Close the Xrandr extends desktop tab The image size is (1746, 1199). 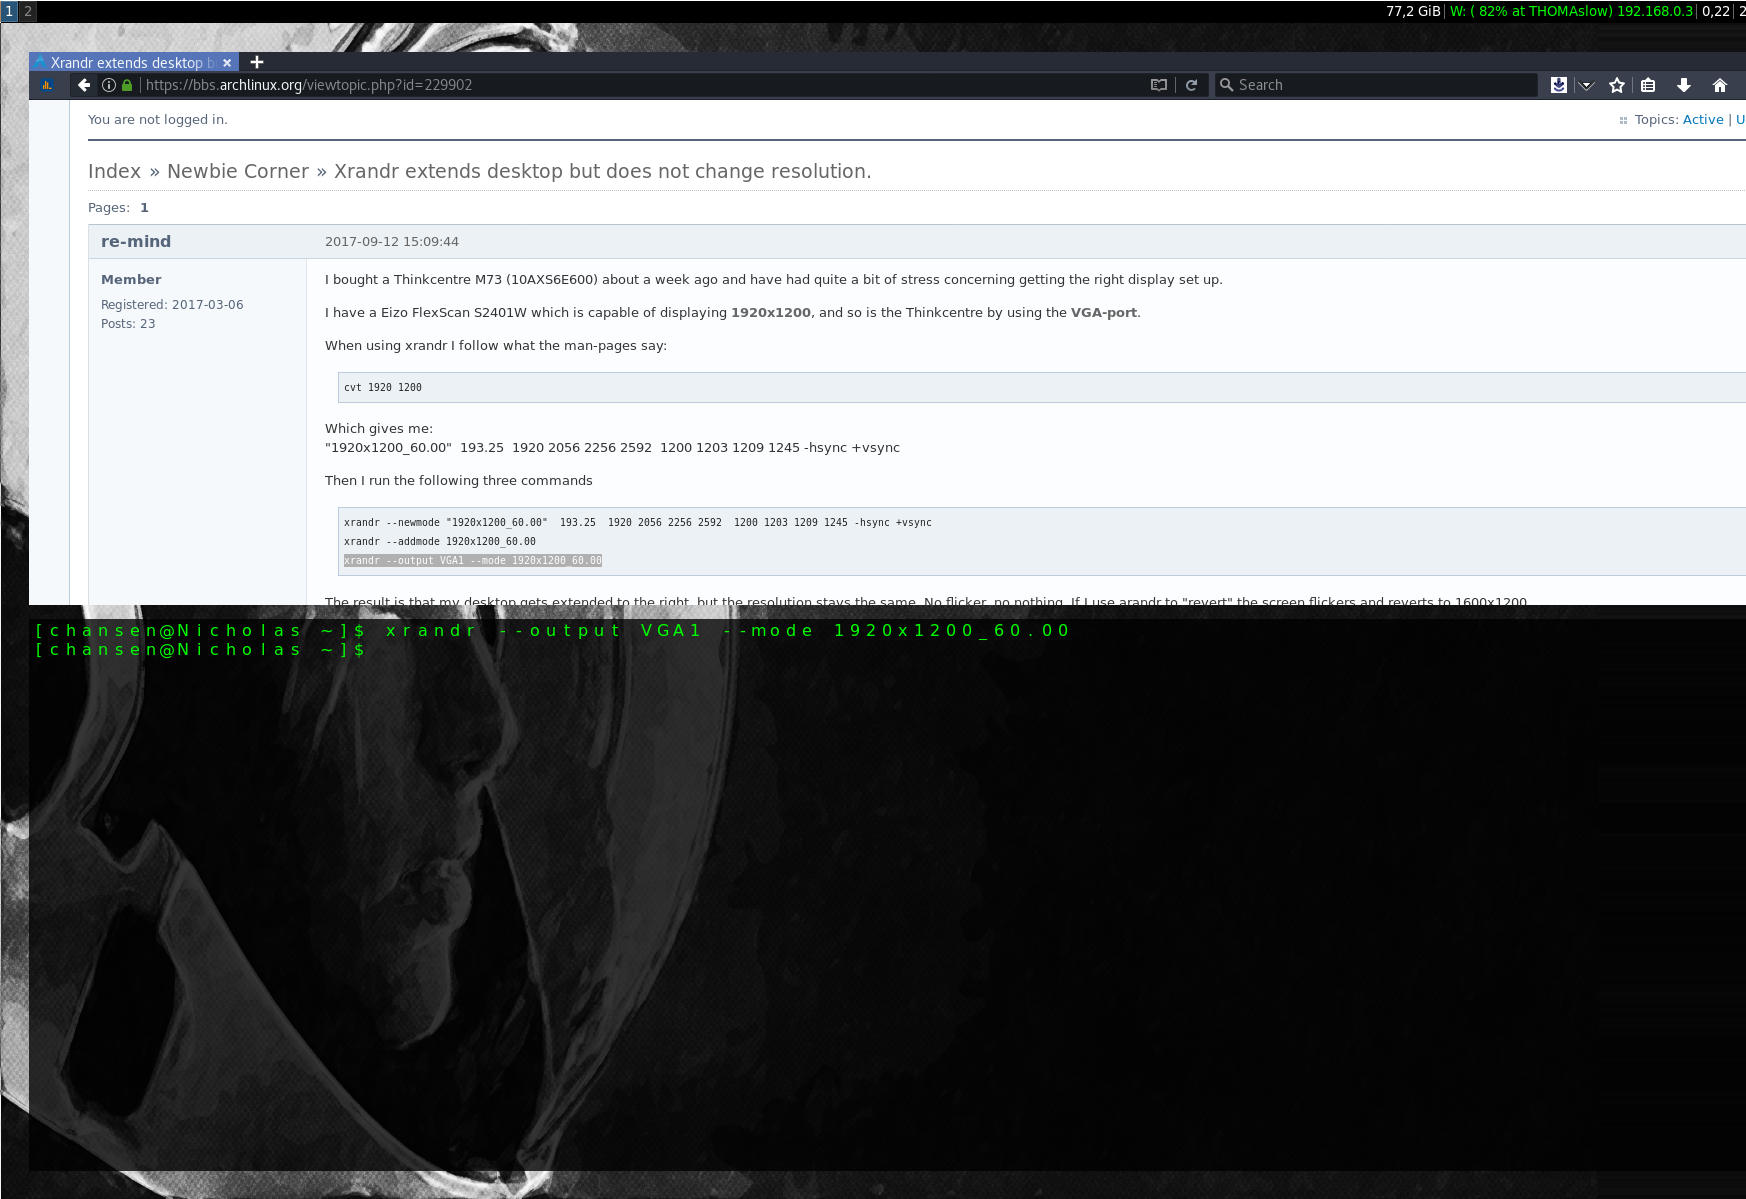[227, 62]
